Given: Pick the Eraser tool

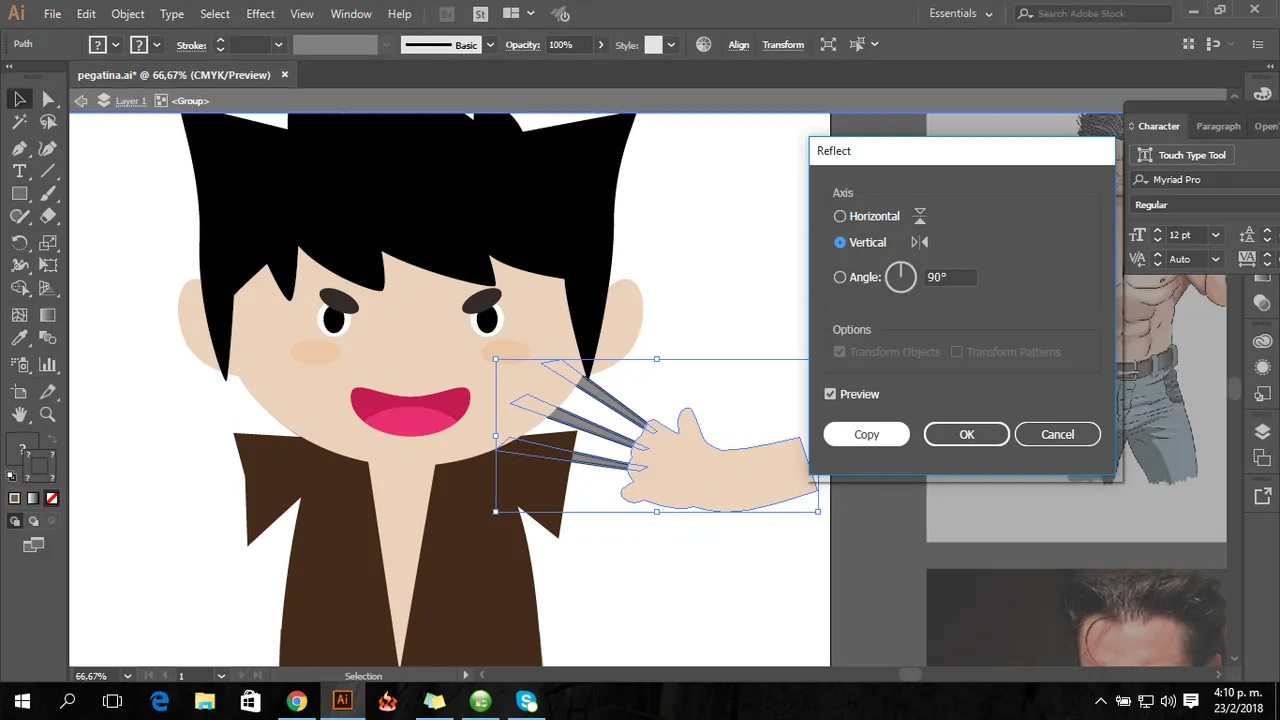Looking at the screenshot, I should click(x=48, y=217).
